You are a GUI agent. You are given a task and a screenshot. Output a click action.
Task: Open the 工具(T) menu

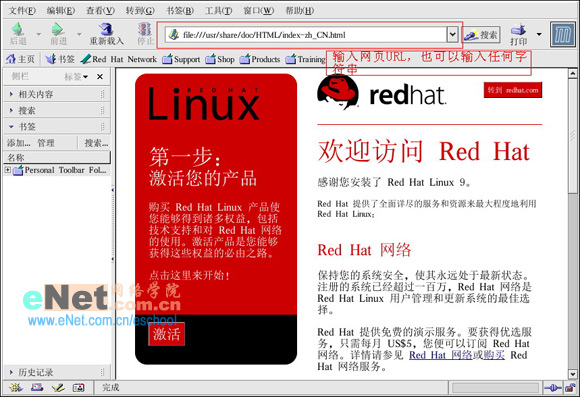coord(219,10)
